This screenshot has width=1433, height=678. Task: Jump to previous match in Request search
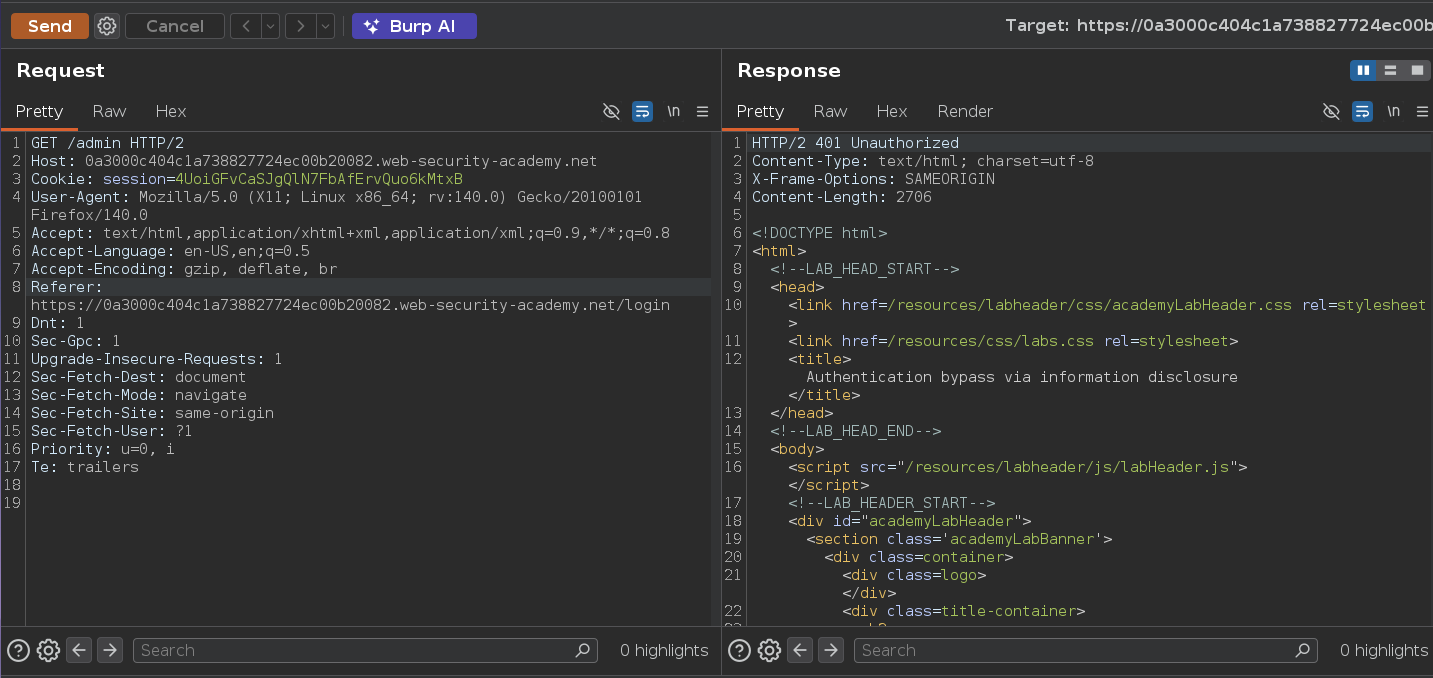coord(79,650)
